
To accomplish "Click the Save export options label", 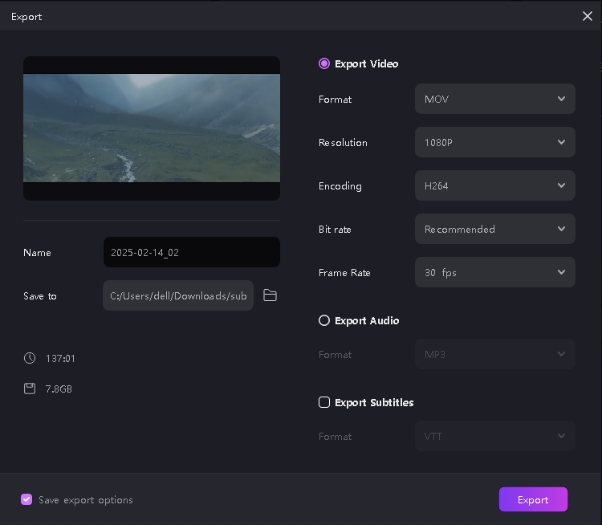I will click(86, 500).
